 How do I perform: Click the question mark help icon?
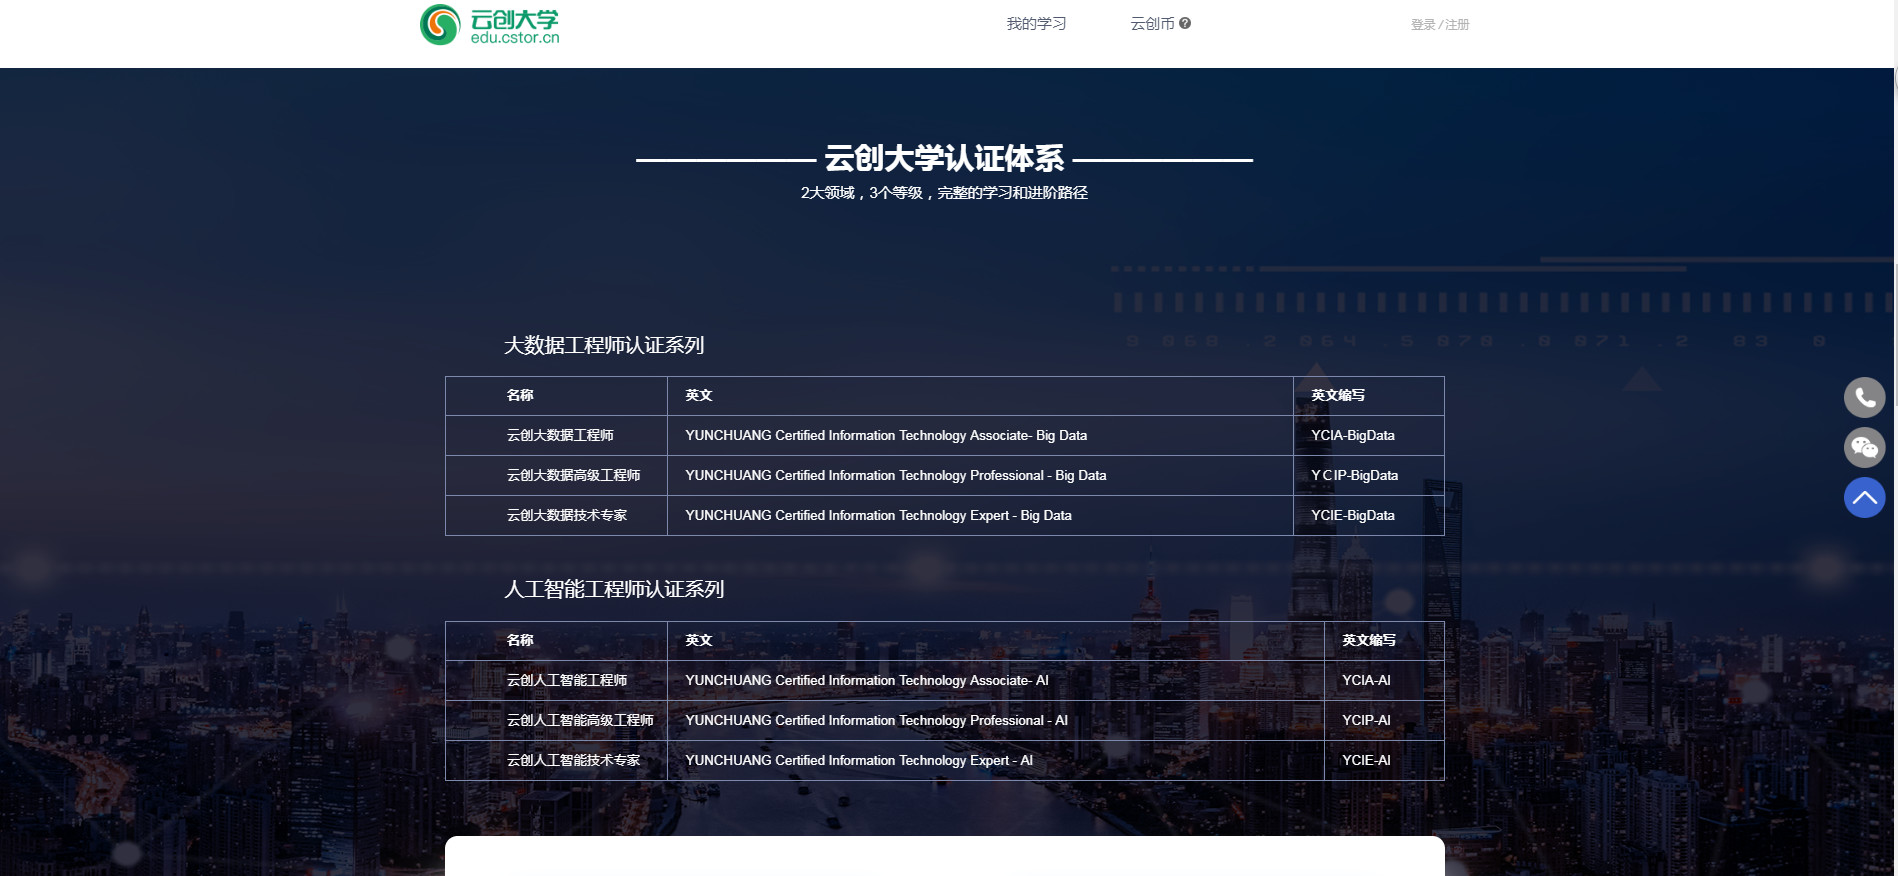pyautogui.click(x=1185, y=23)
